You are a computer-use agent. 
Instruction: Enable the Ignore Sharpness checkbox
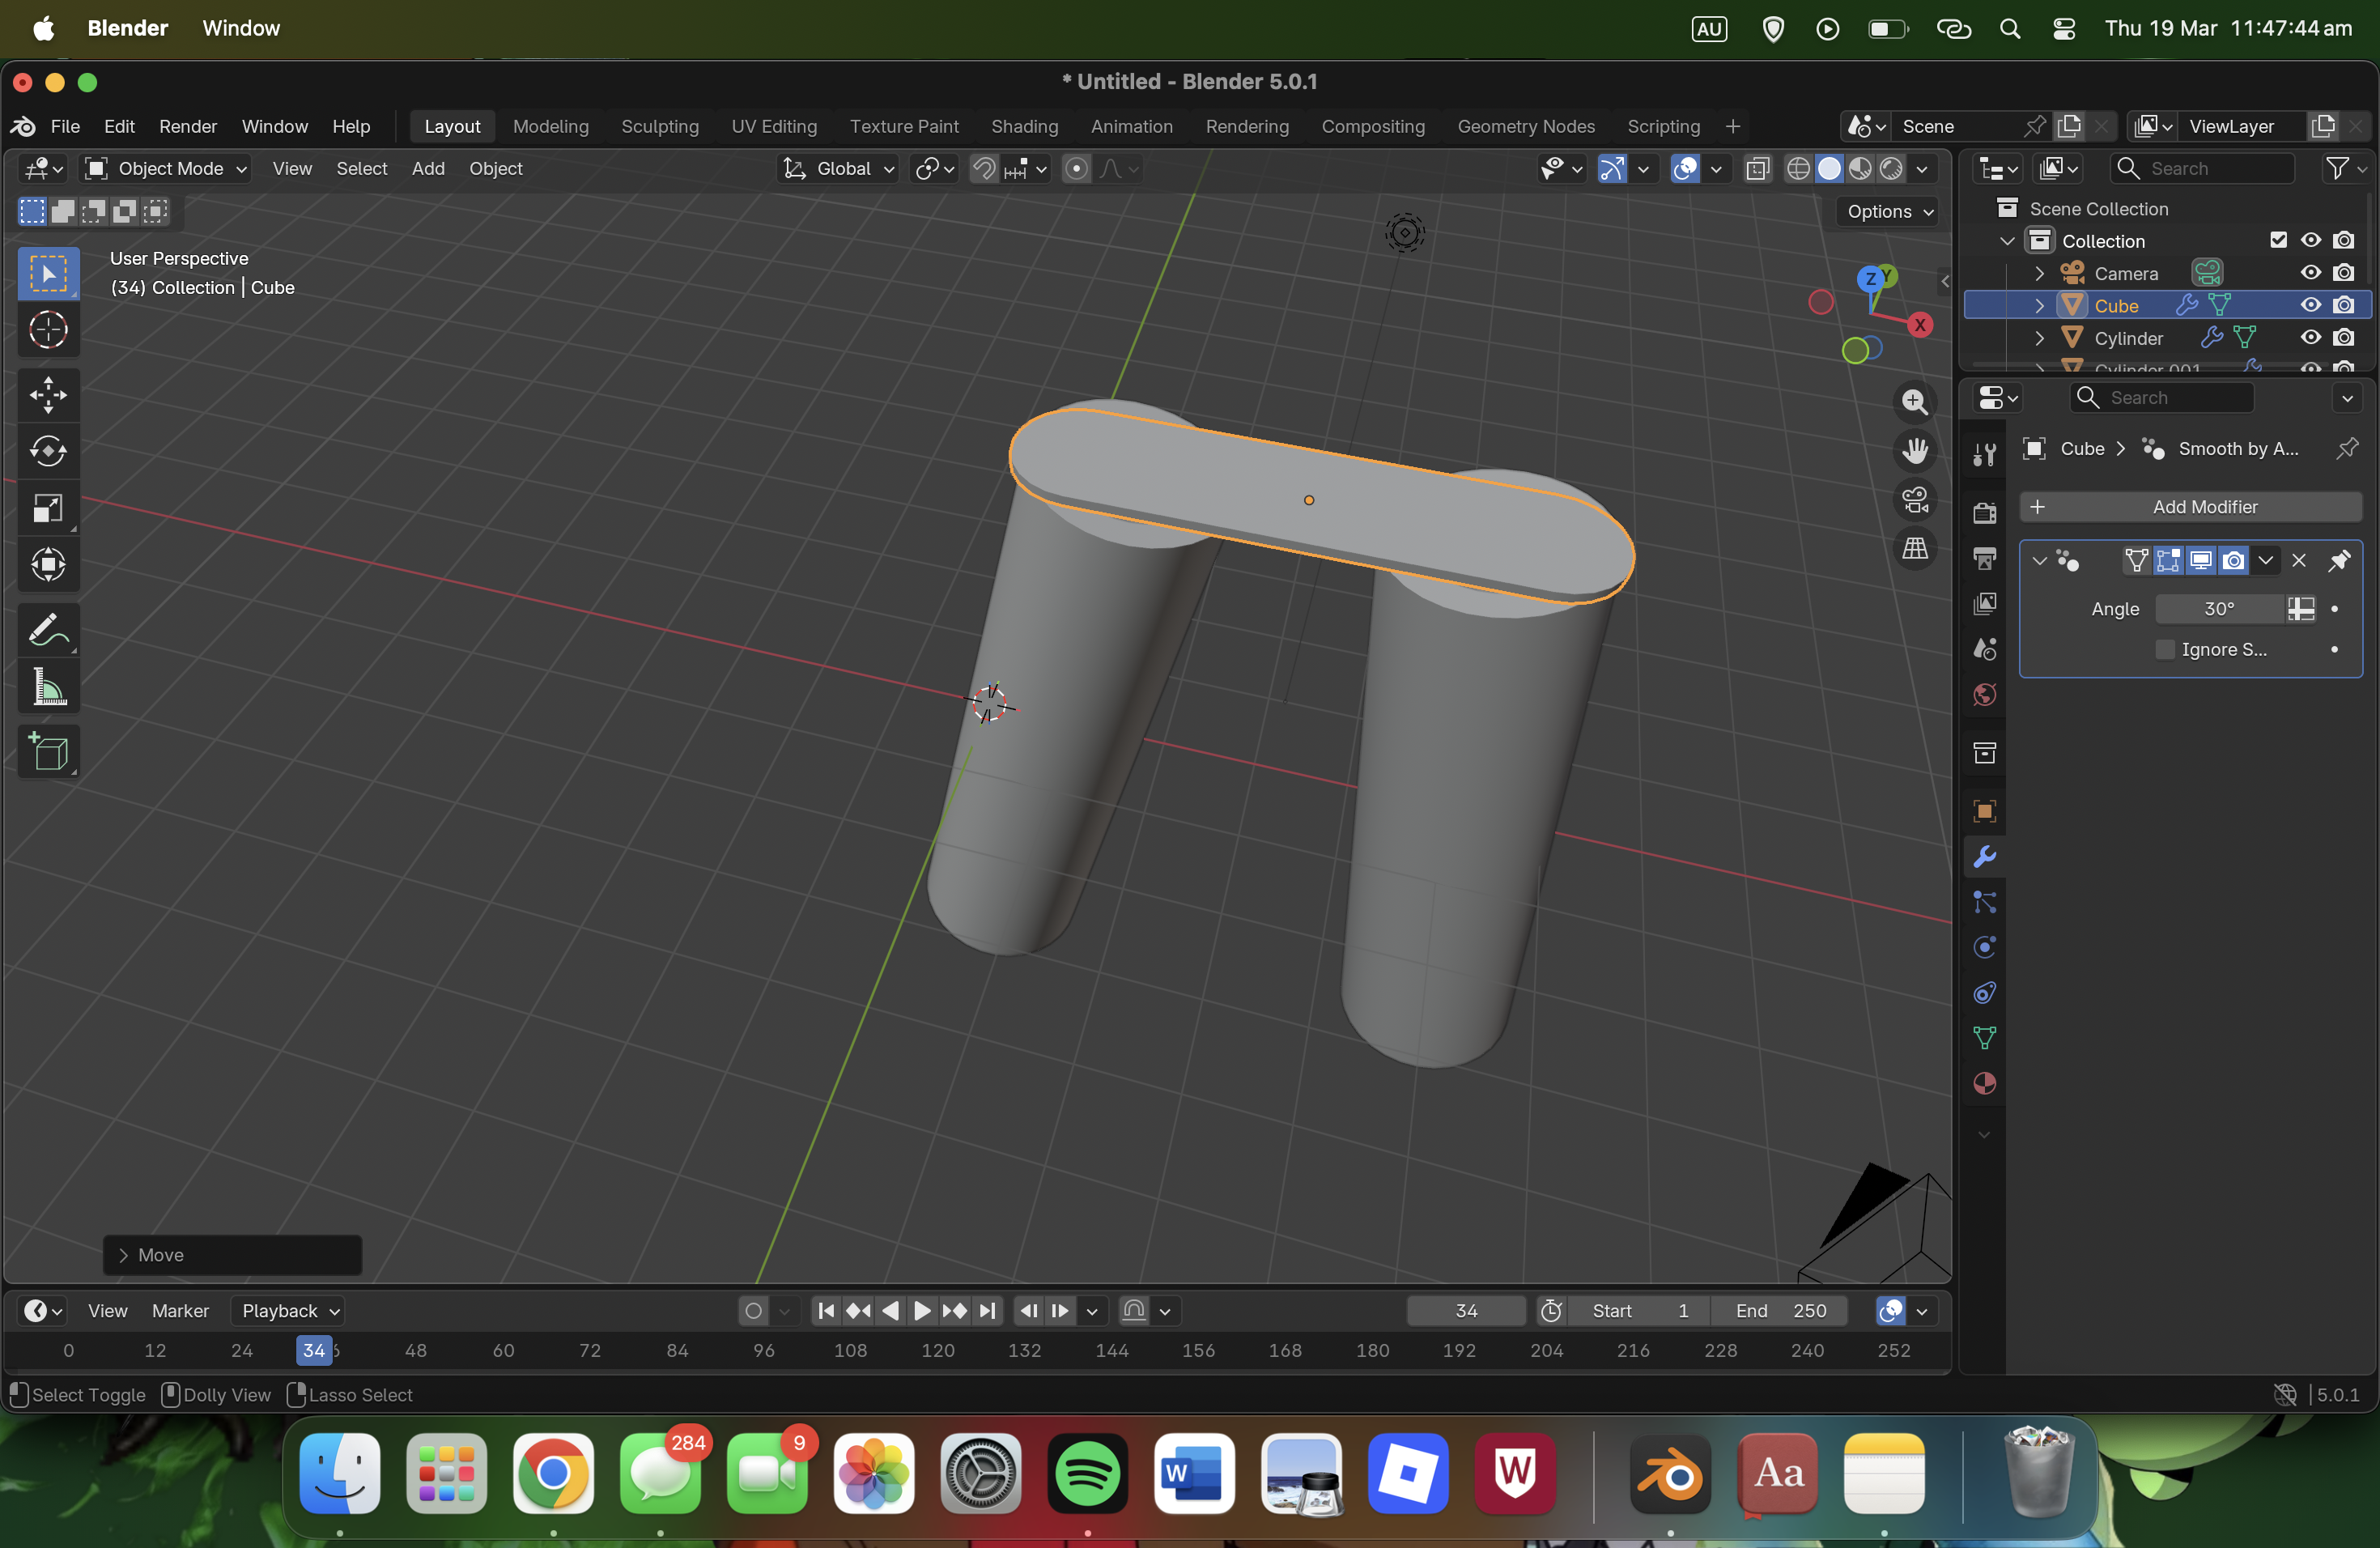2165,650
